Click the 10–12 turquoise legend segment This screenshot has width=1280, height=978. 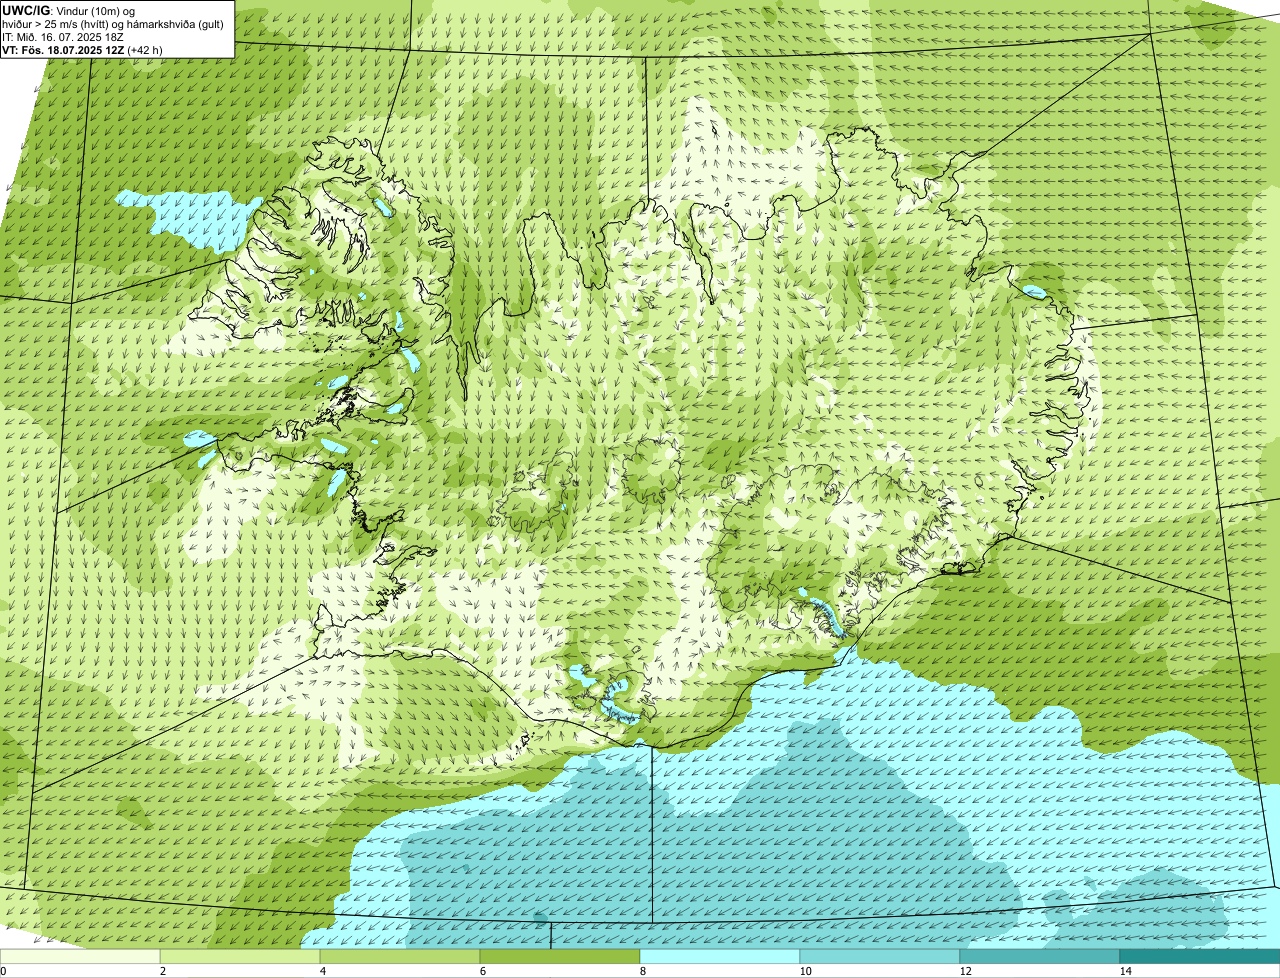880,956
